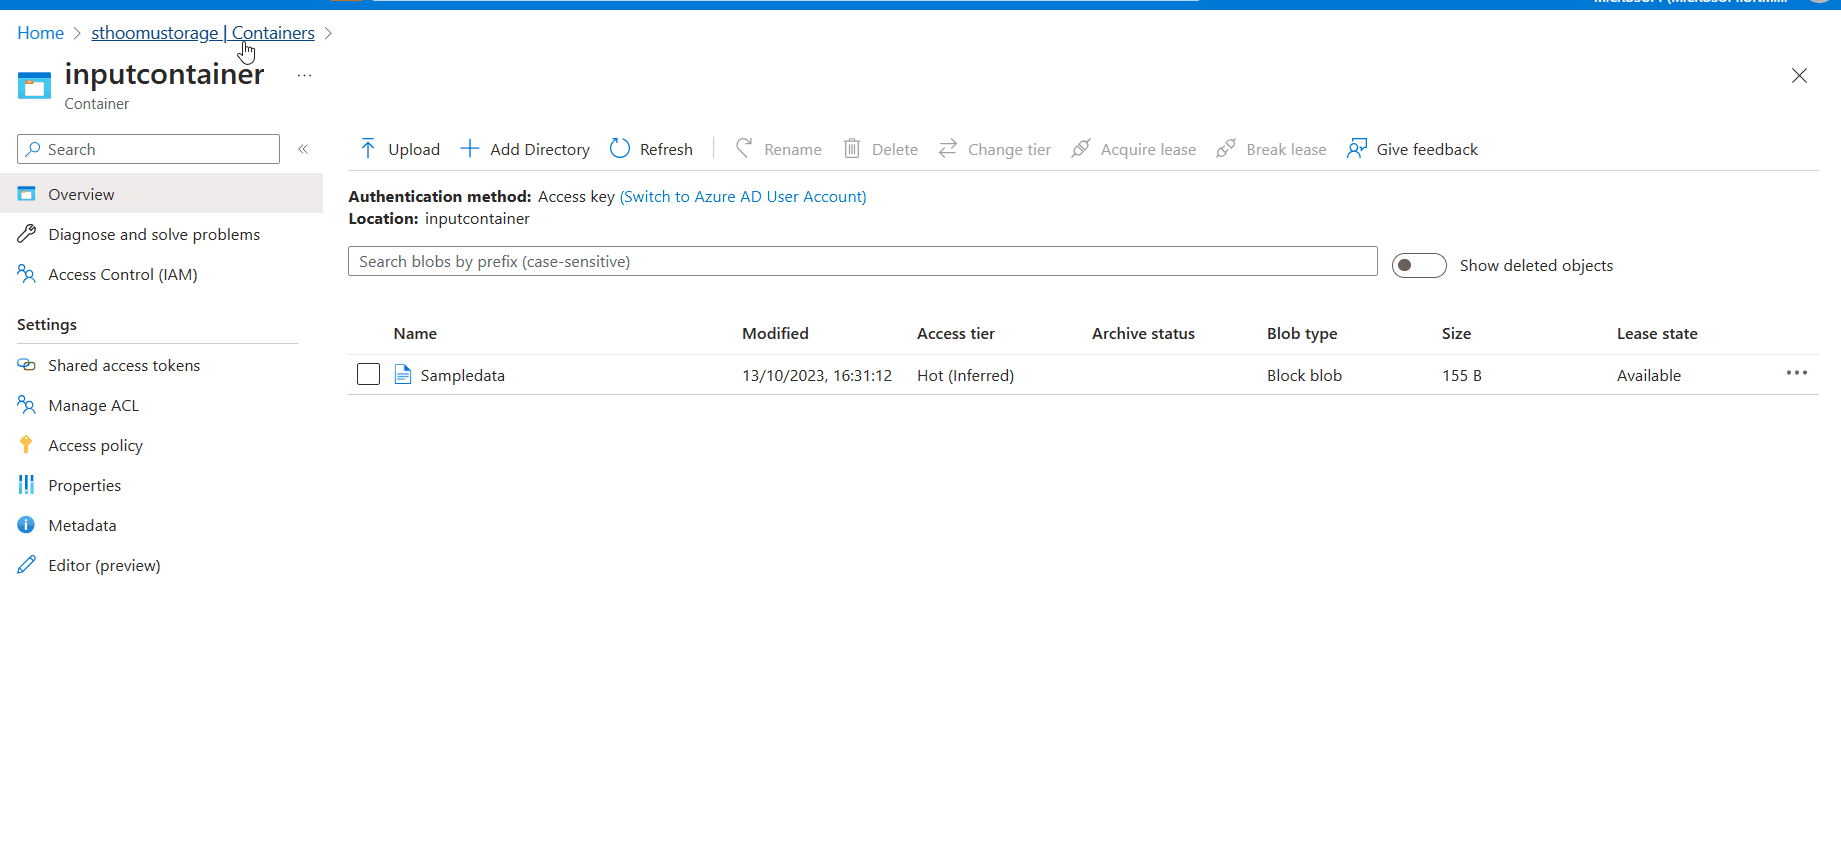The height and width of the screenshot is (842, 1841).
Task: Click the Refresh button label
Action: tap(666, 149)
